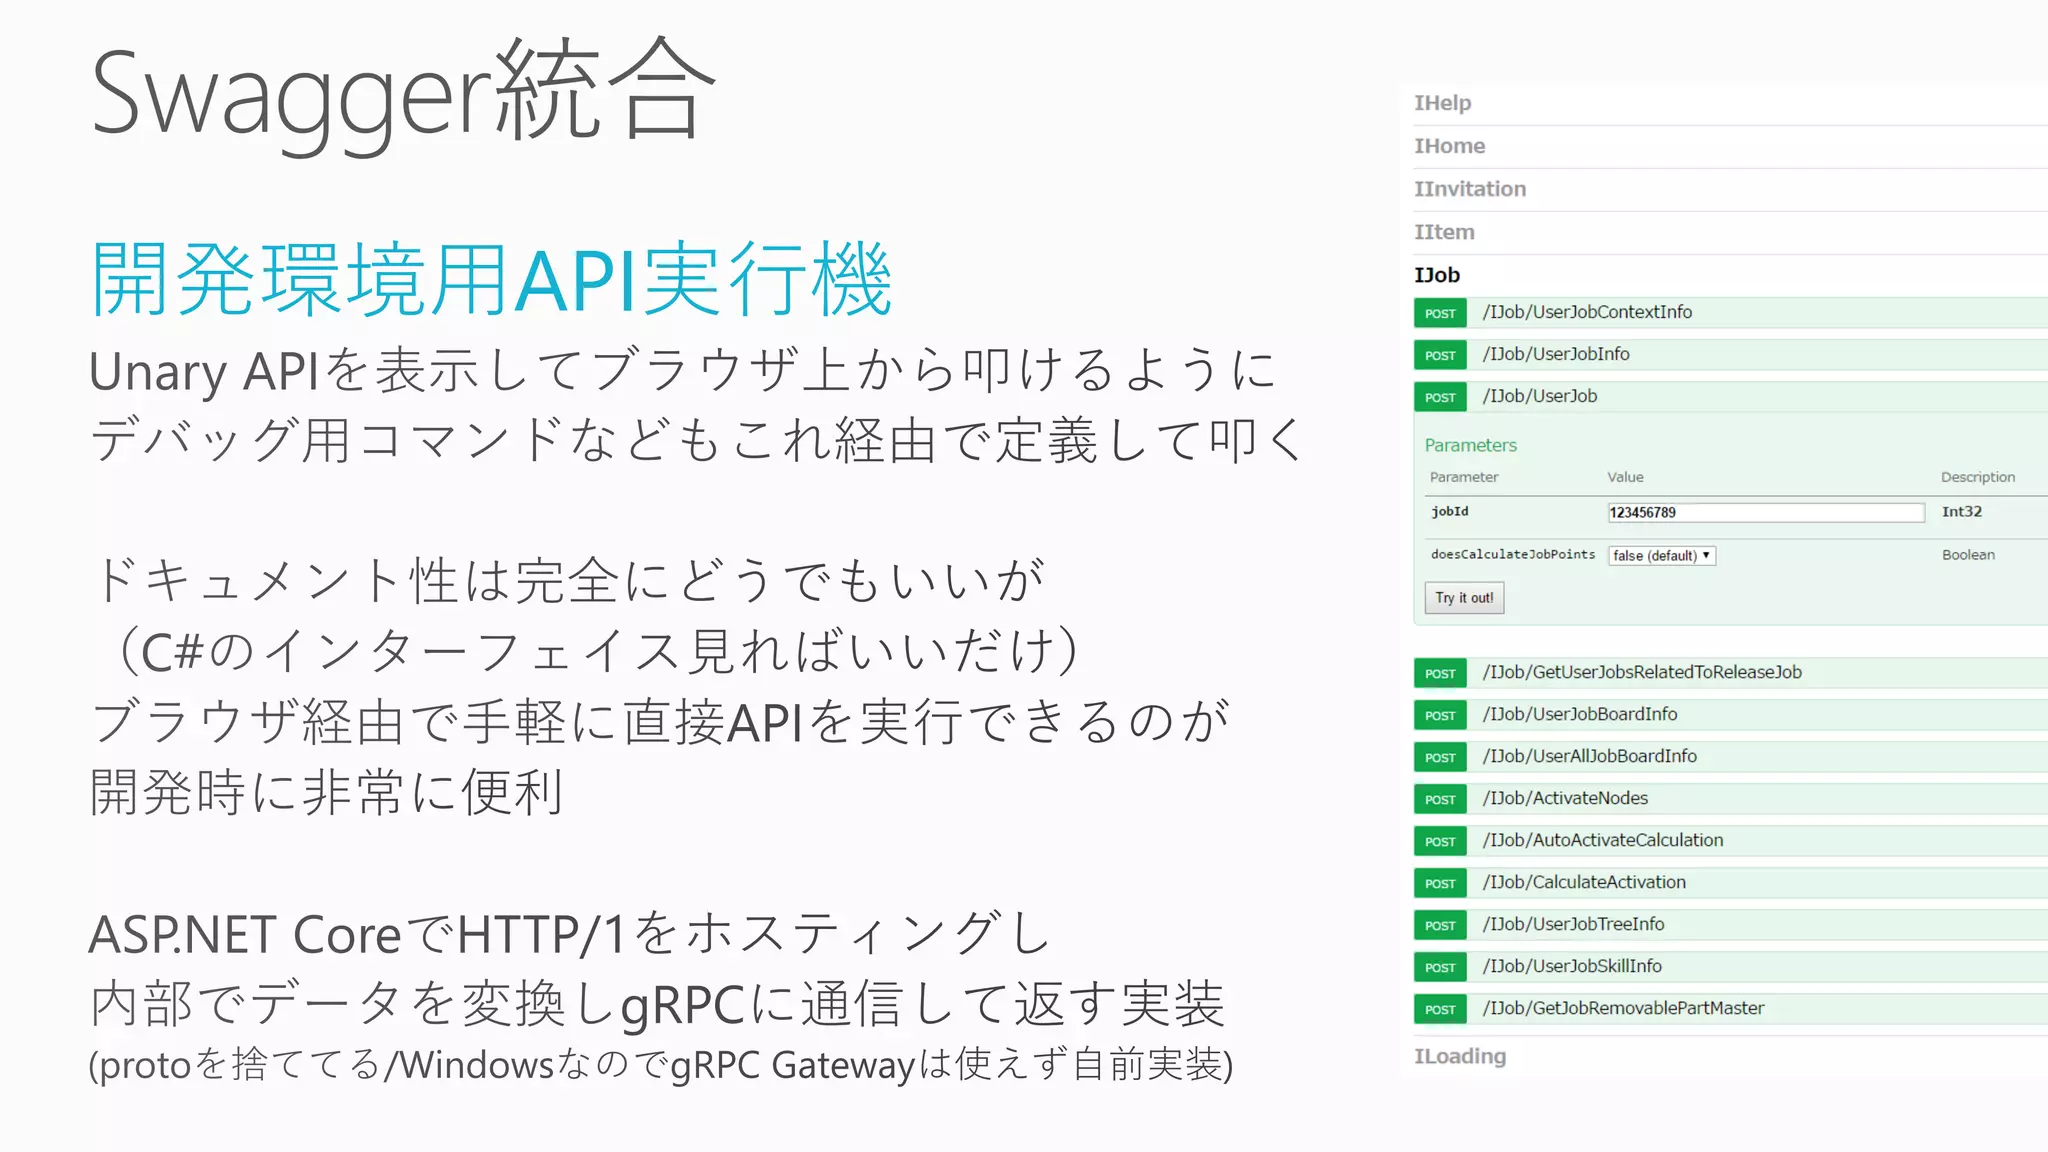Click POST badge for /IJob/UserJob
2048x1152 pixels.
pos(1440,397)
